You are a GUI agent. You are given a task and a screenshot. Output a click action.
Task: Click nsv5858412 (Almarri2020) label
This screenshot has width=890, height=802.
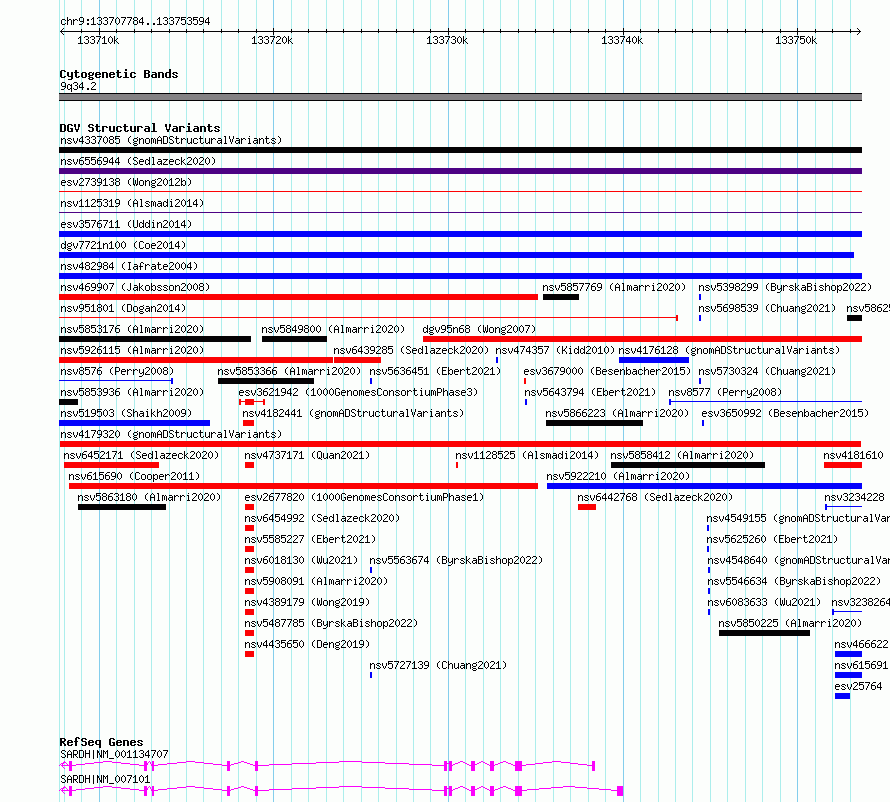(x=682, y=455)
